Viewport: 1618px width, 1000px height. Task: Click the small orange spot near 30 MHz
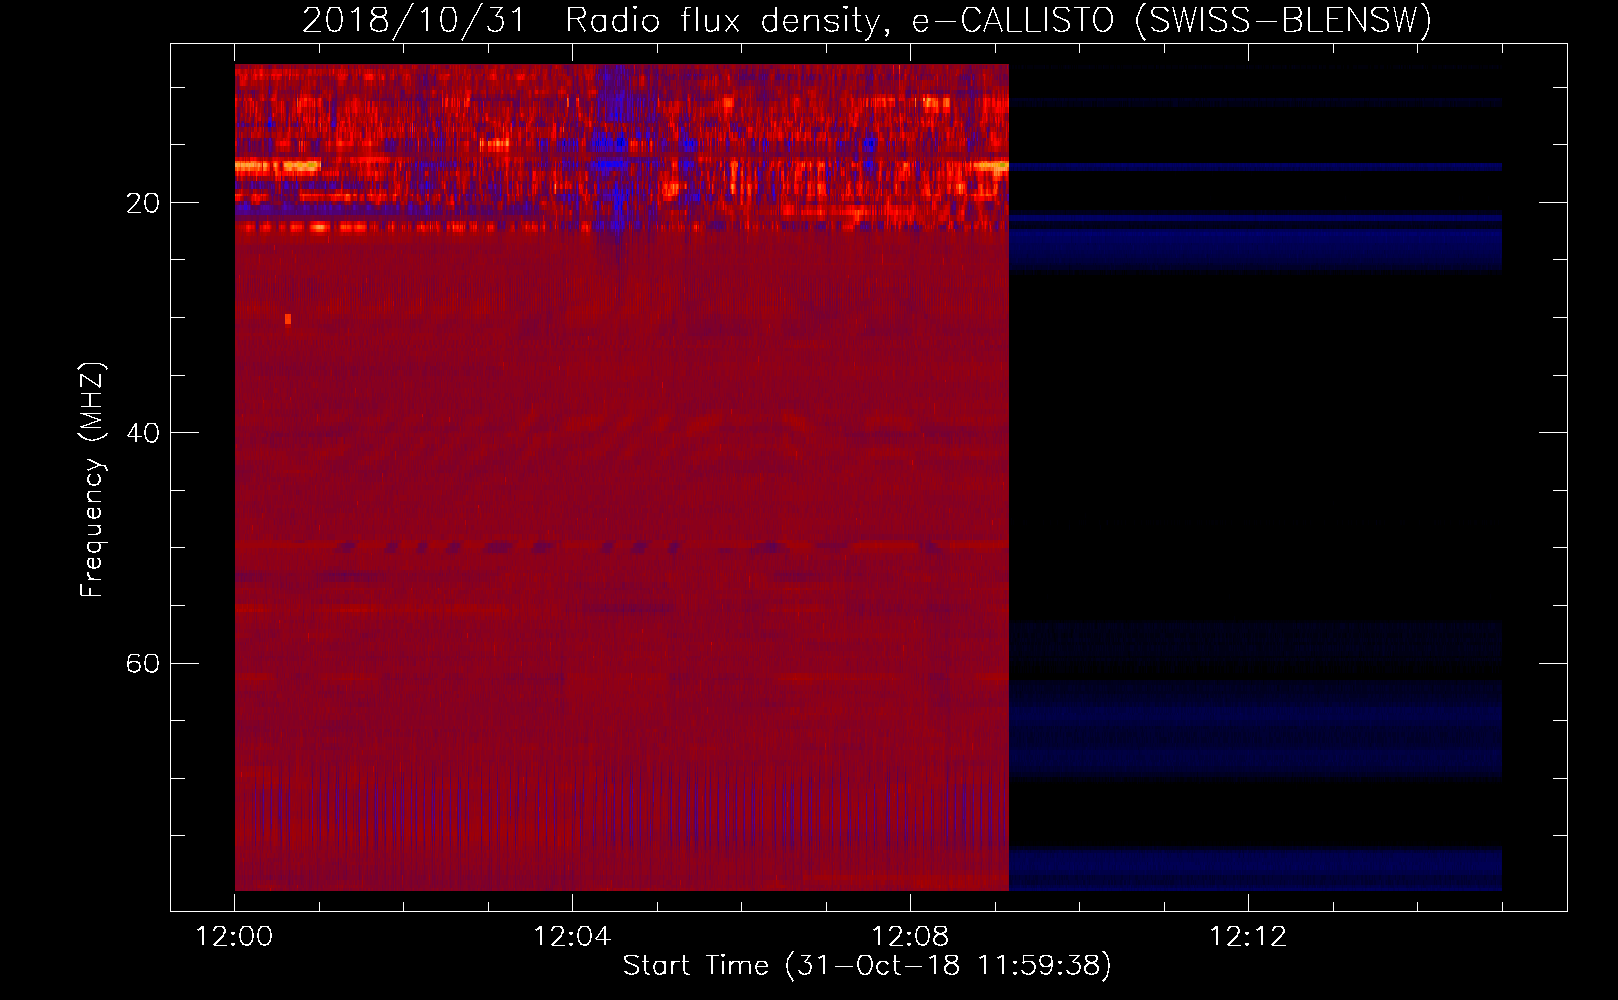pos(288,319)
